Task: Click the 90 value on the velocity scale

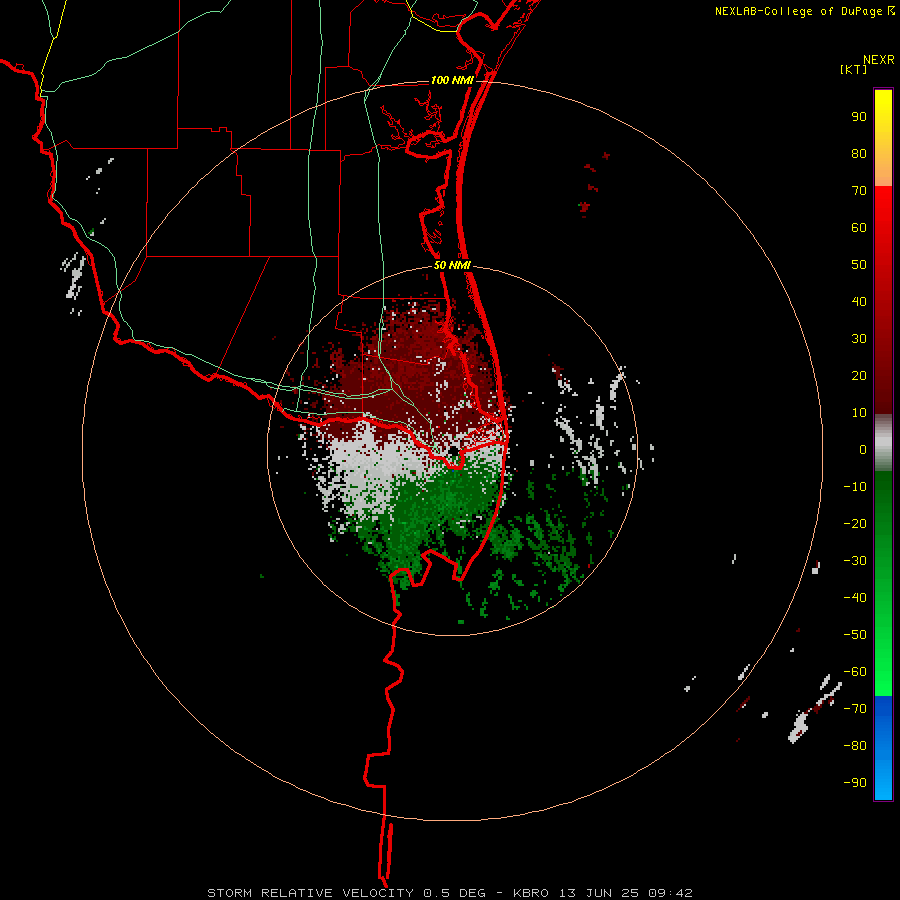Action: [x=859, y=117]
